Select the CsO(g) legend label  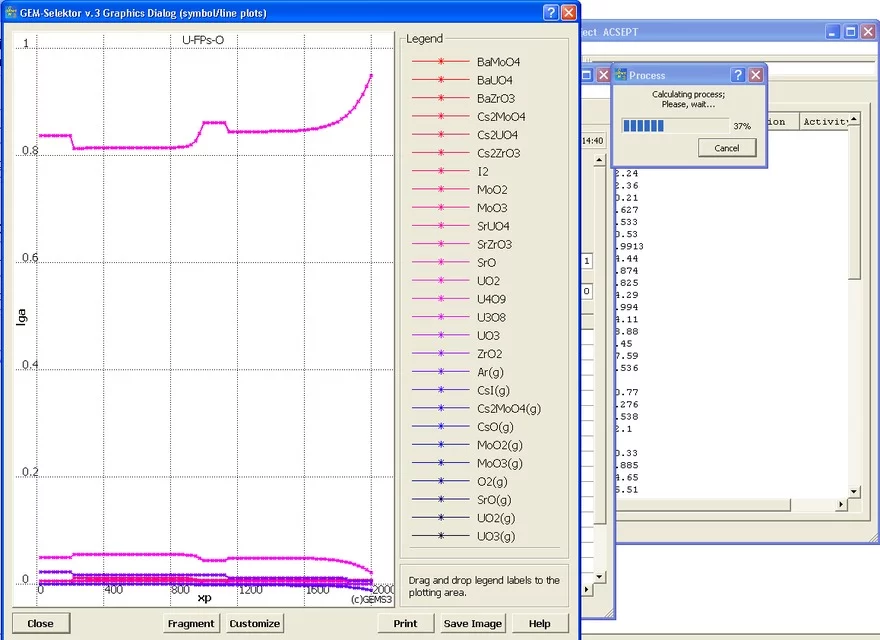pos(495,427)
